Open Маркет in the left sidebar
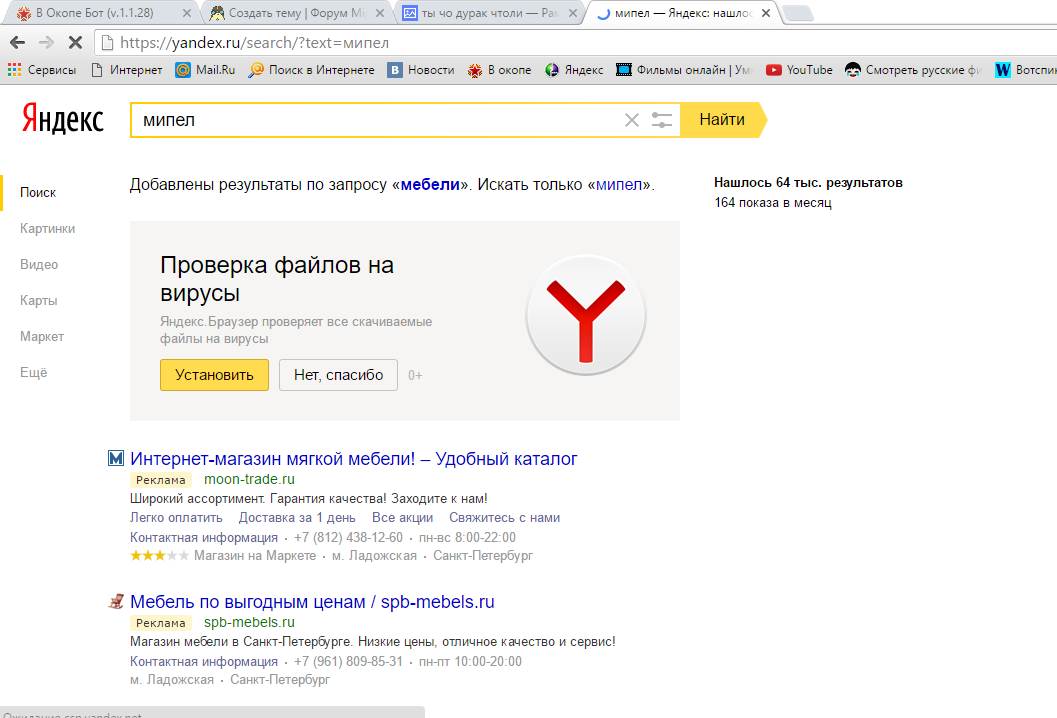 point(42,336)
